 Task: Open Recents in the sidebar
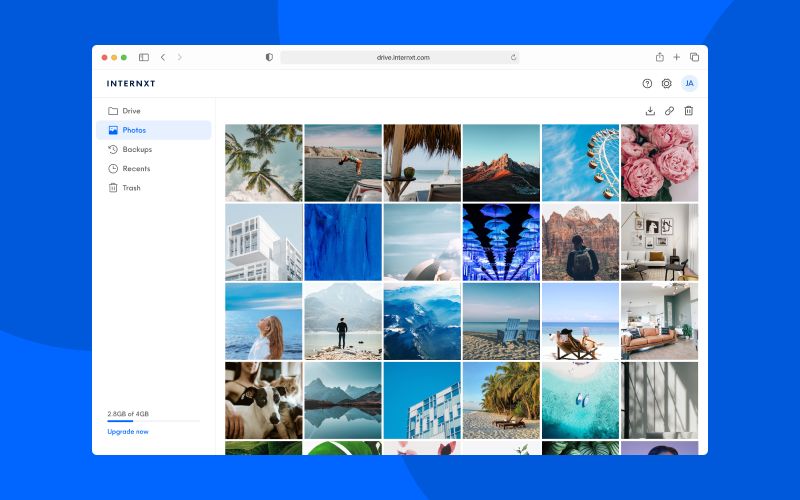coord(154,169)
